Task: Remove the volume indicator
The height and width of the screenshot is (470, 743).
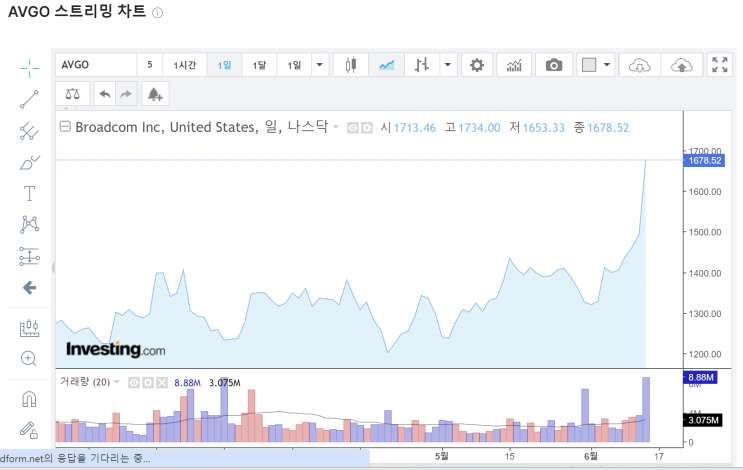Action: click(x=162, y=382)
